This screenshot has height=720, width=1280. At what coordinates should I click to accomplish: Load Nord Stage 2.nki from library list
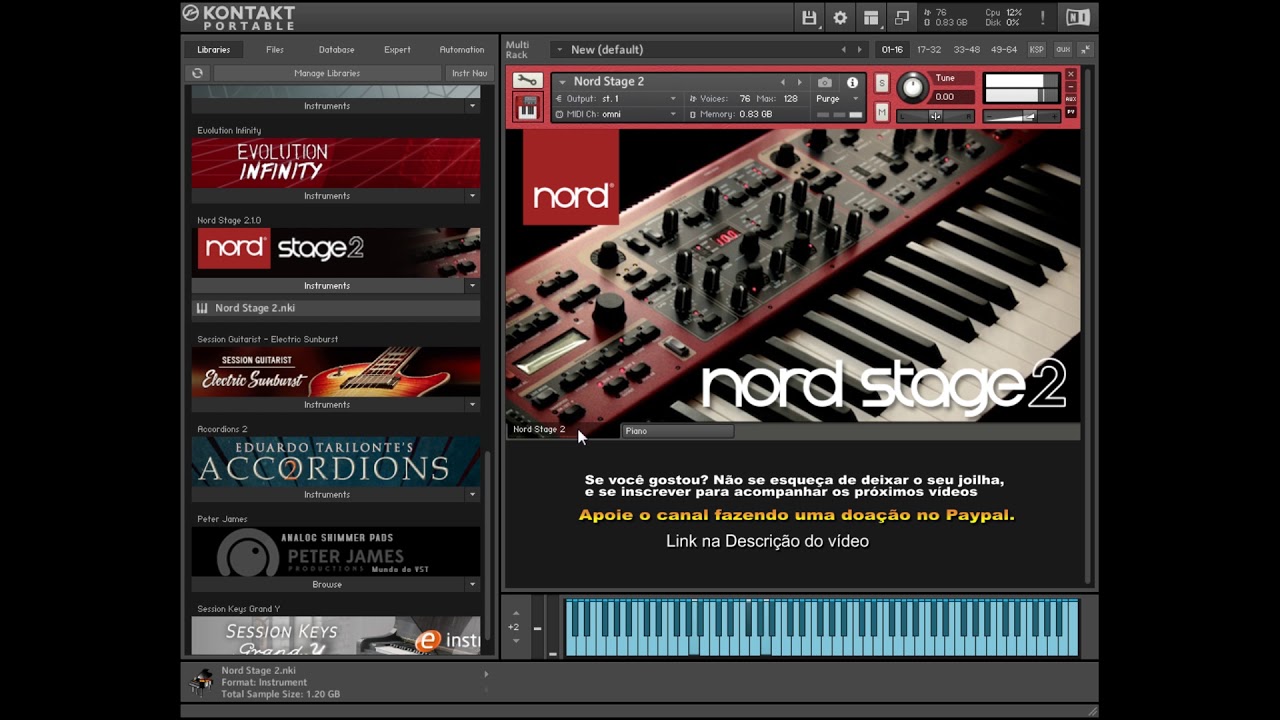336,308
